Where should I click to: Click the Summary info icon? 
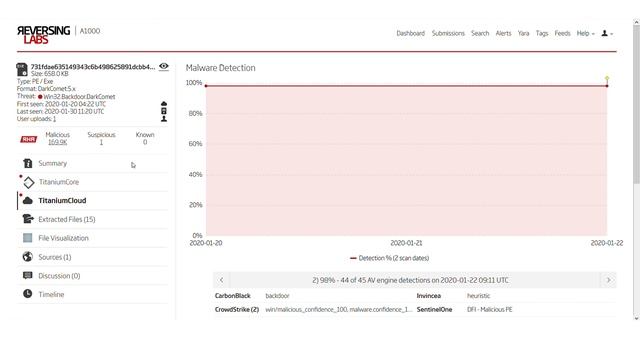click(x=28, y=163)
